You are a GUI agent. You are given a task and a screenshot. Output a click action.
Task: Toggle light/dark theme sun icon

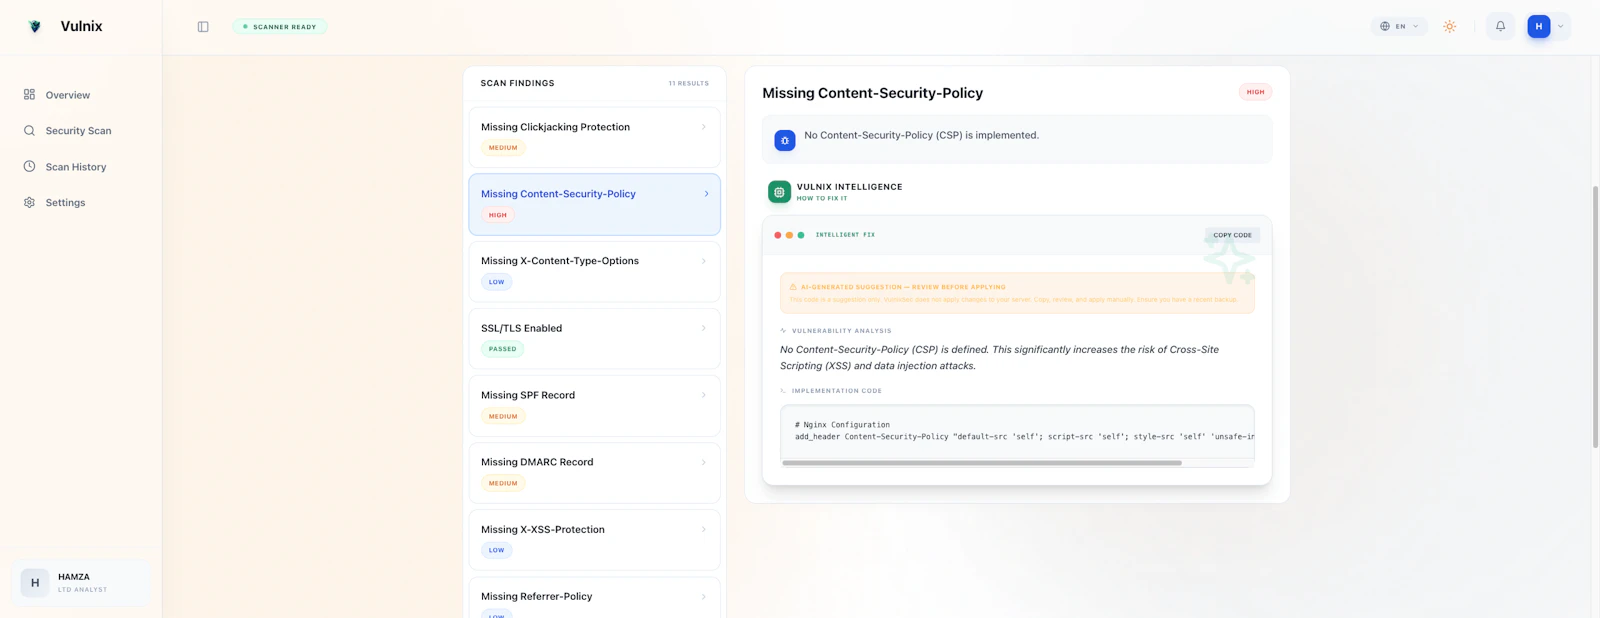point(1449,27)
